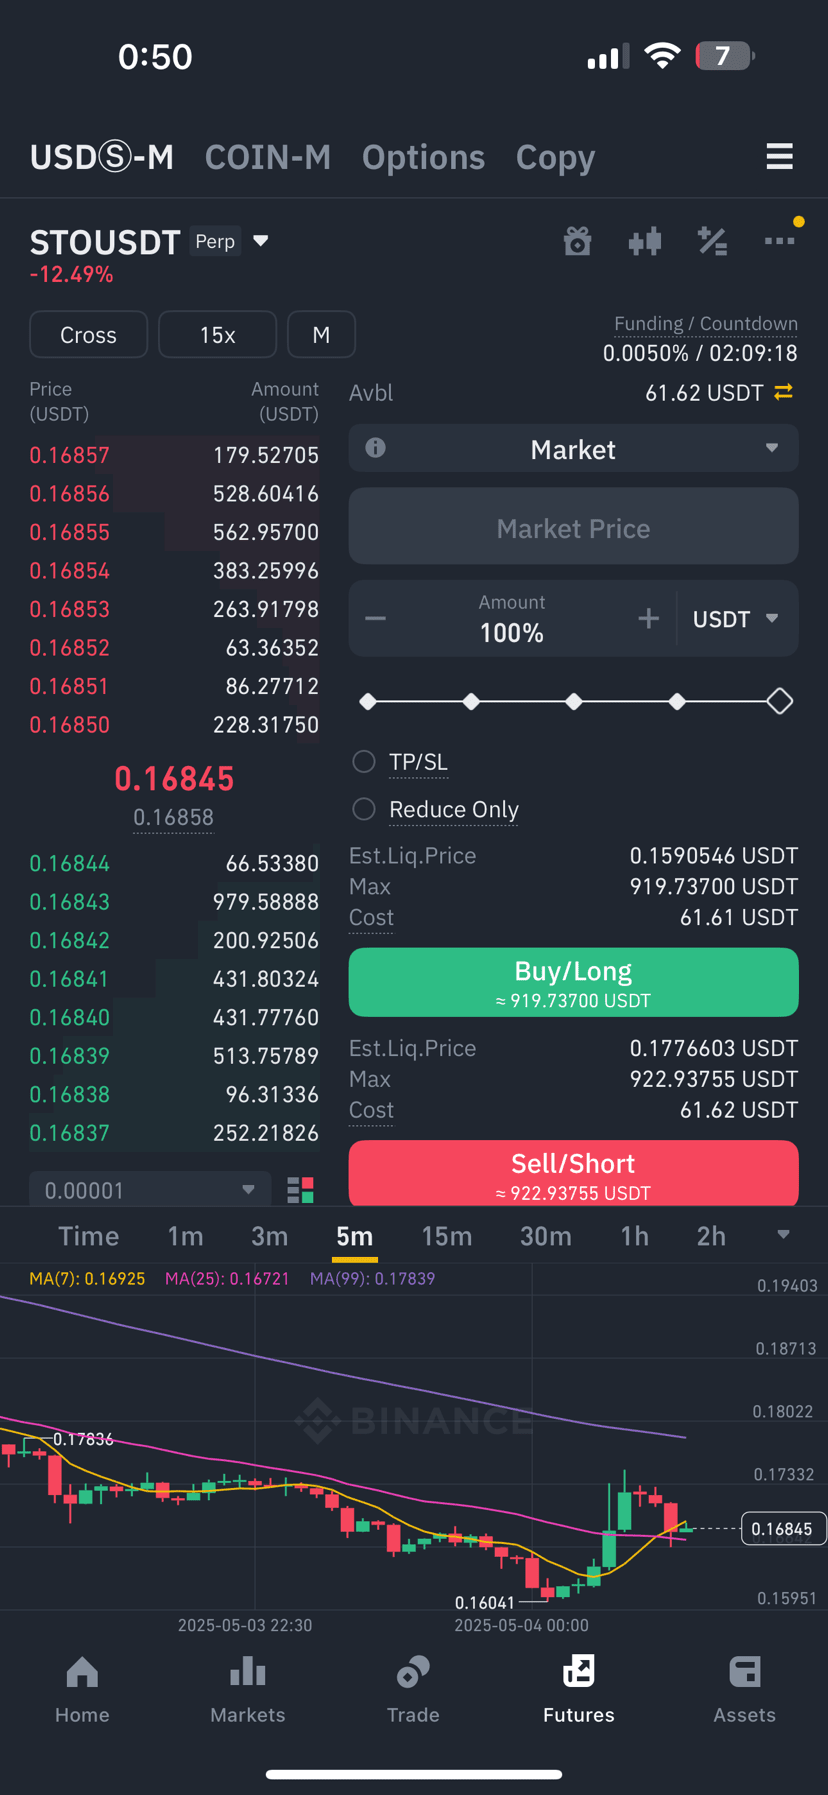
Task: Tap the gift rewards icon
Action: coord(577,241)
